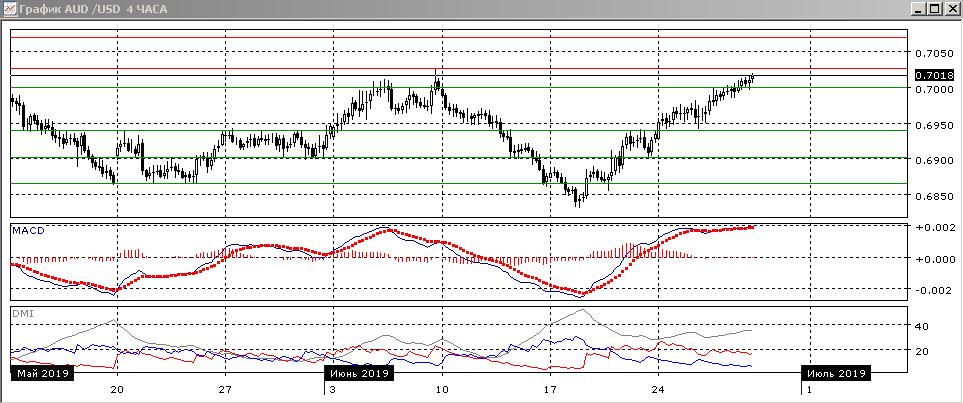Minimize the AUD/USD chart window

[917, 9]
